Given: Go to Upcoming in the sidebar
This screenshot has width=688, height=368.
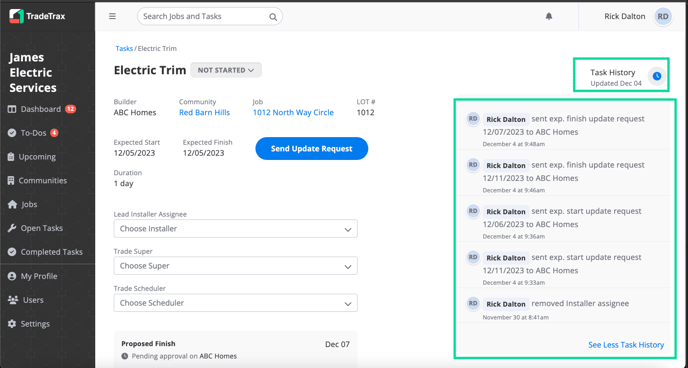Looking at the screenshot, I should point(37,157).
